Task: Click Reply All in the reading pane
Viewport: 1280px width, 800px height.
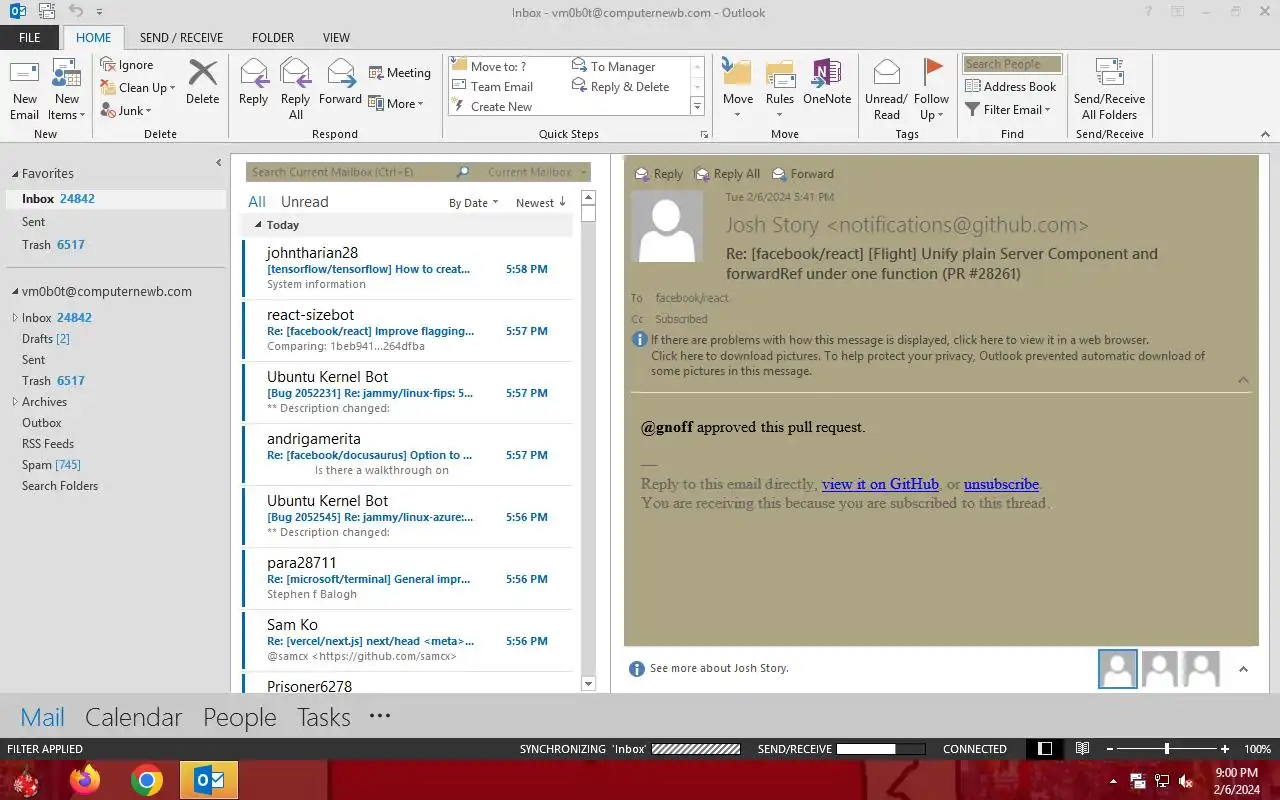Action: point(728,174)
